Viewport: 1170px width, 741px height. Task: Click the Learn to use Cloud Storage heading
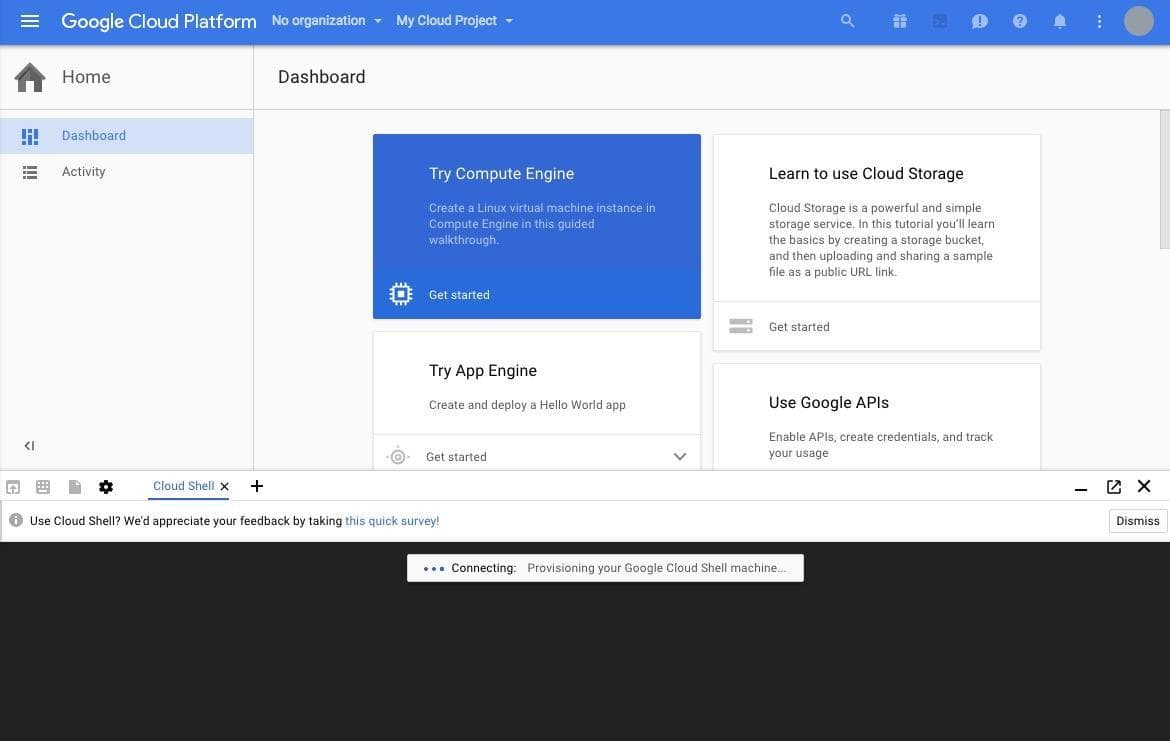(866, 174)
